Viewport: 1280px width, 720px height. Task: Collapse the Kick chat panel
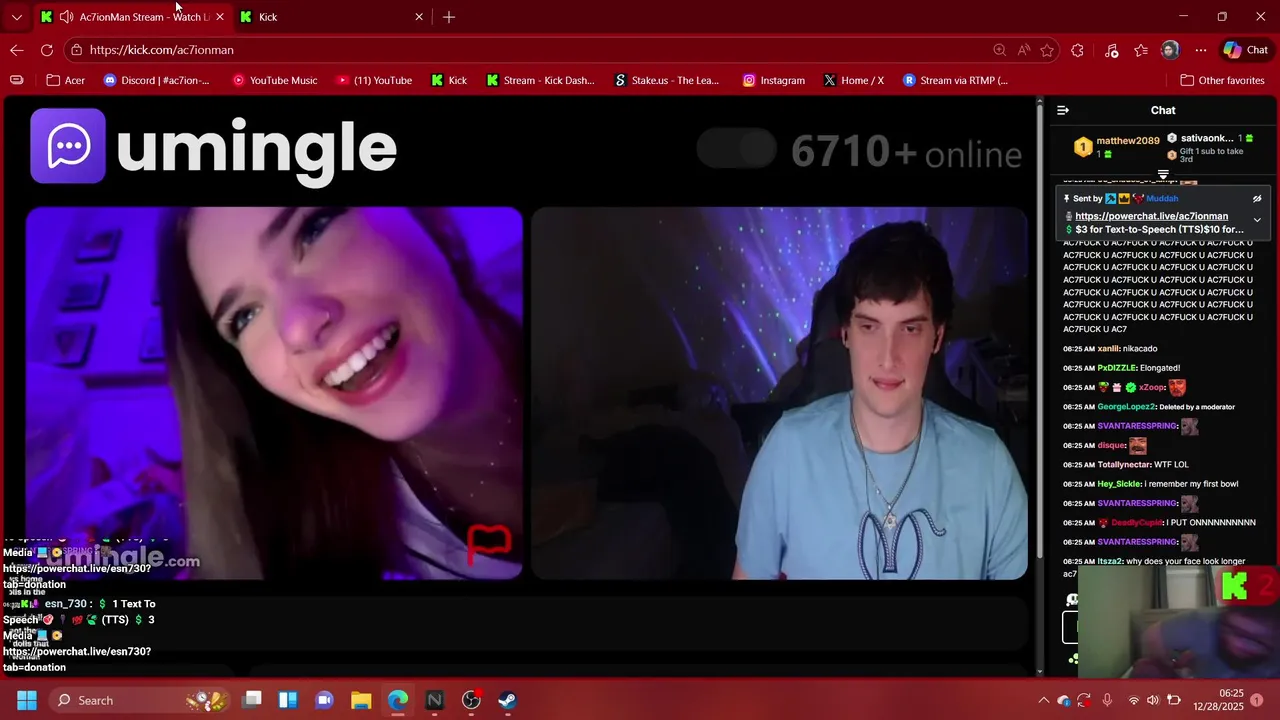(1063, 110)
